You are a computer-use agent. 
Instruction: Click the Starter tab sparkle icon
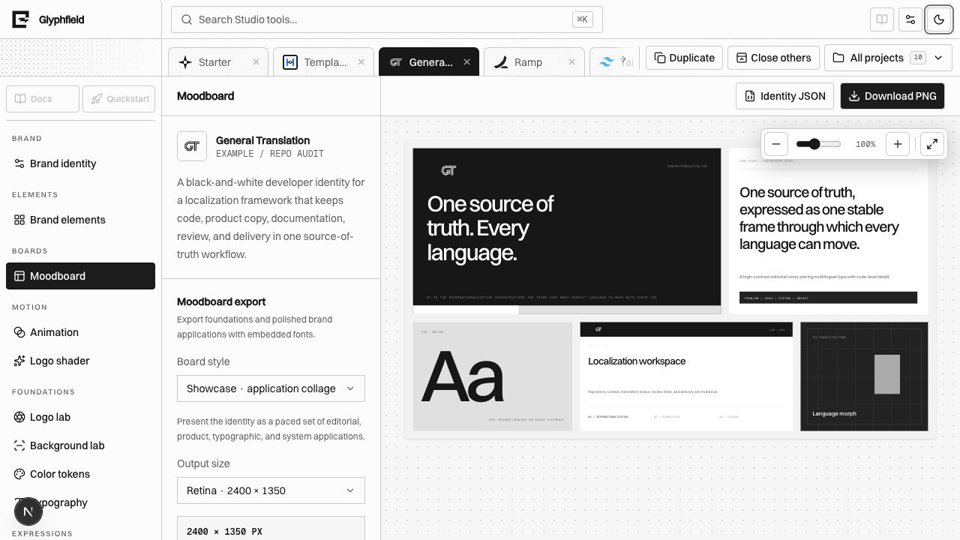point(185,62)
